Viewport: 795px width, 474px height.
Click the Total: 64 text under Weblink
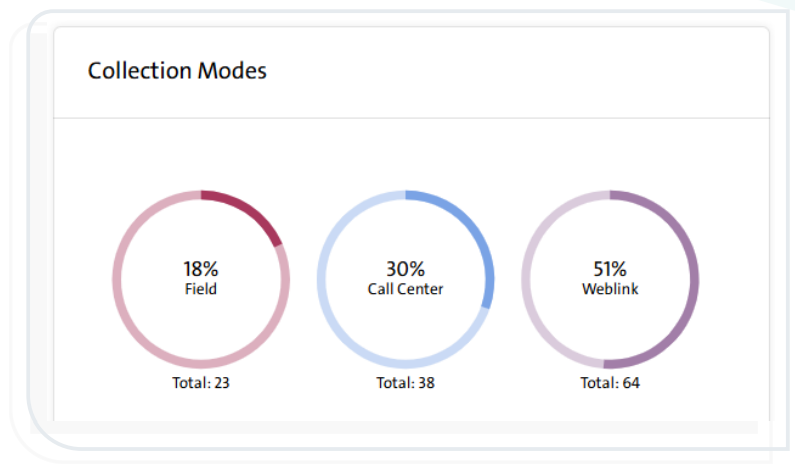(609, 382)
